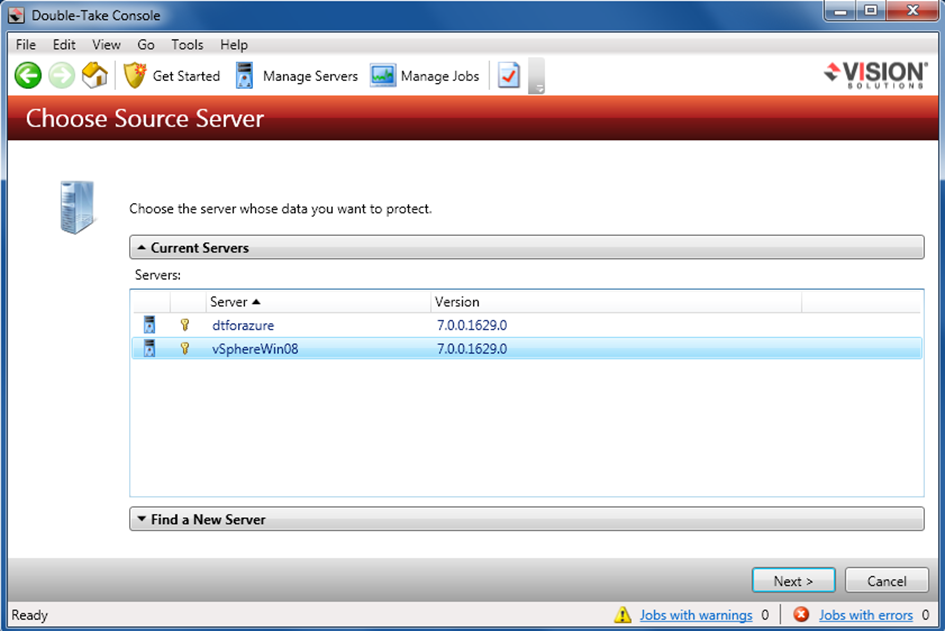
Task: Click the Manage Servers server icon
Action: pos(245,76)
